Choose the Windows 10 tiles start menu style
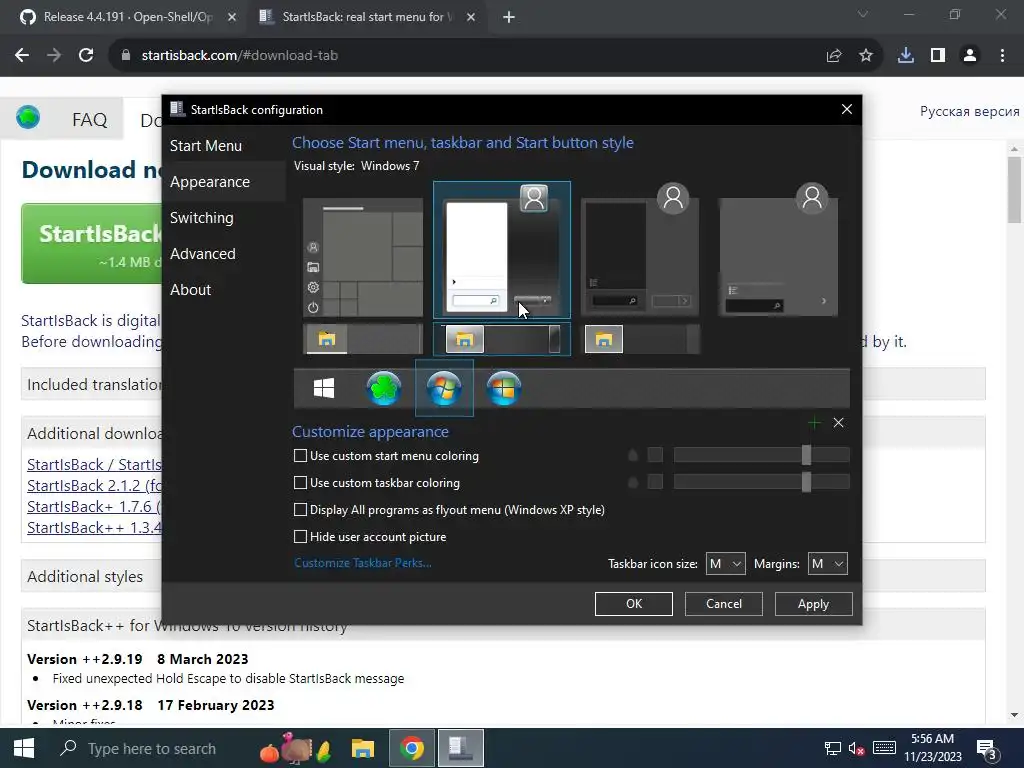 [363, 257]
